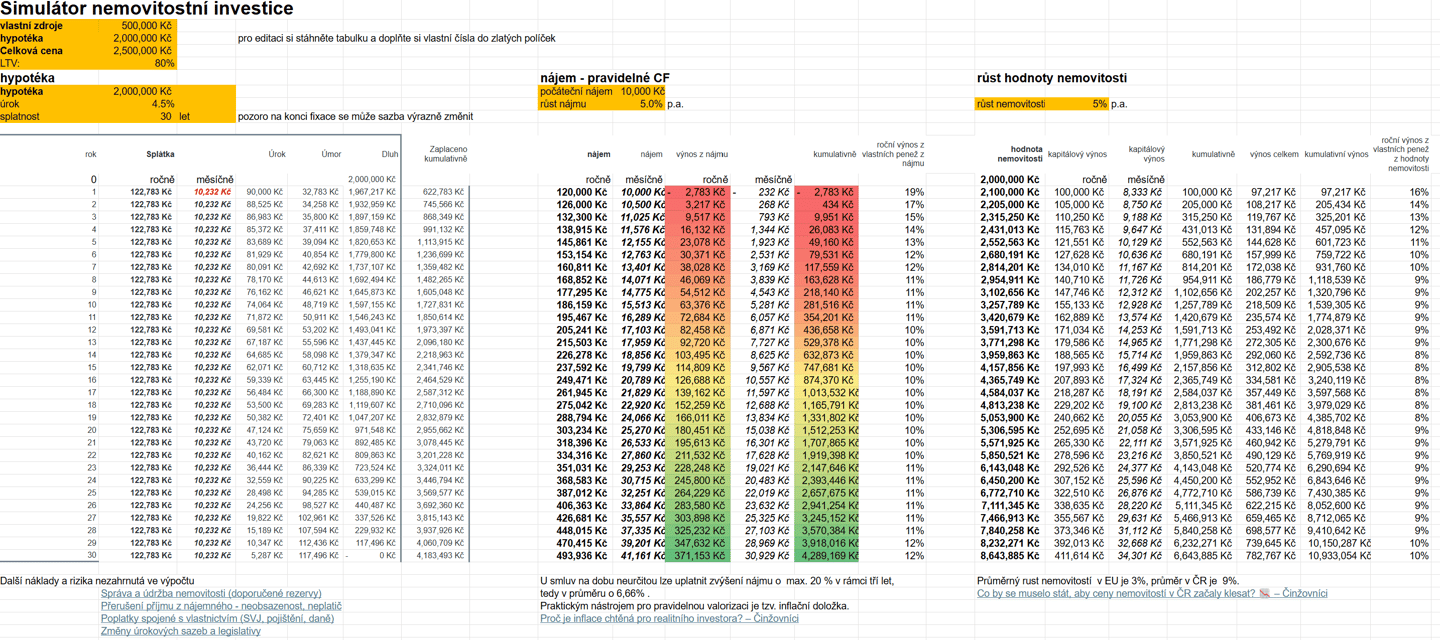Click the monthly yield cell '30,929 Kč'
This screenshot has height=640, width=1440.
pos(769,555)
